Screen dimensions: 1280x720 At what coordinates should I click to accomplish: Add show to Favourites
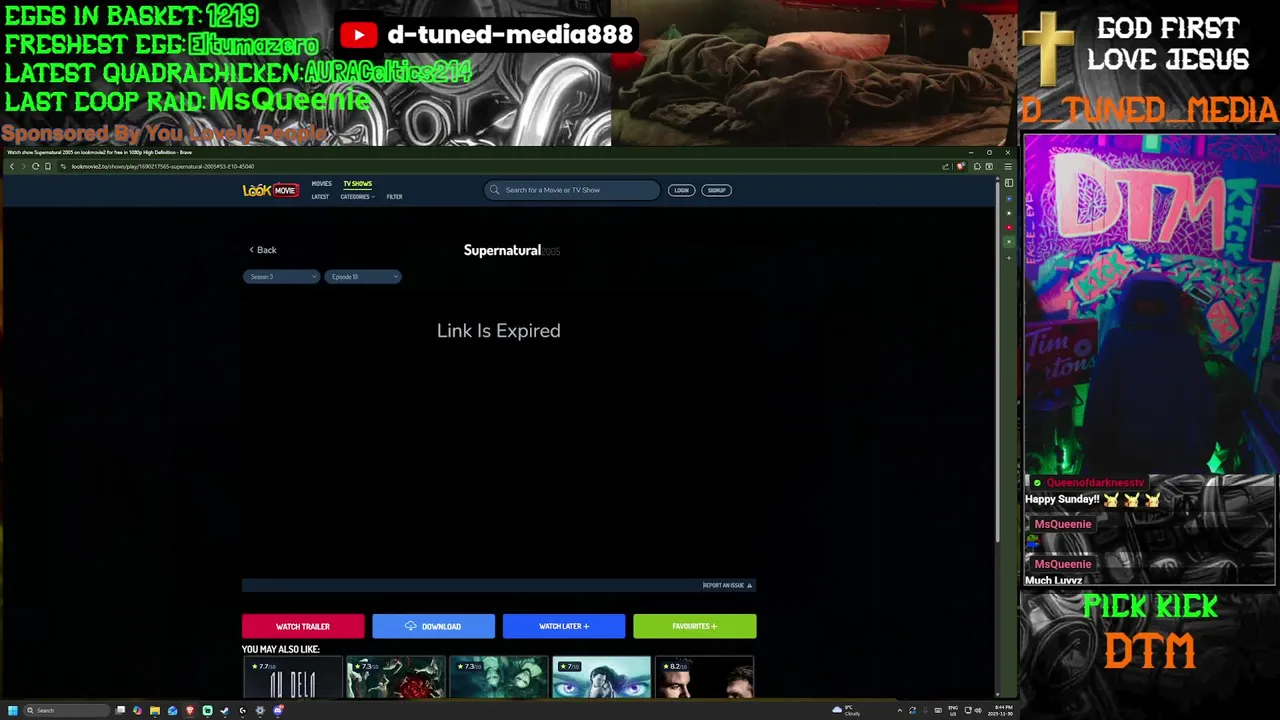pyautogui.click(x=695, y=627)
